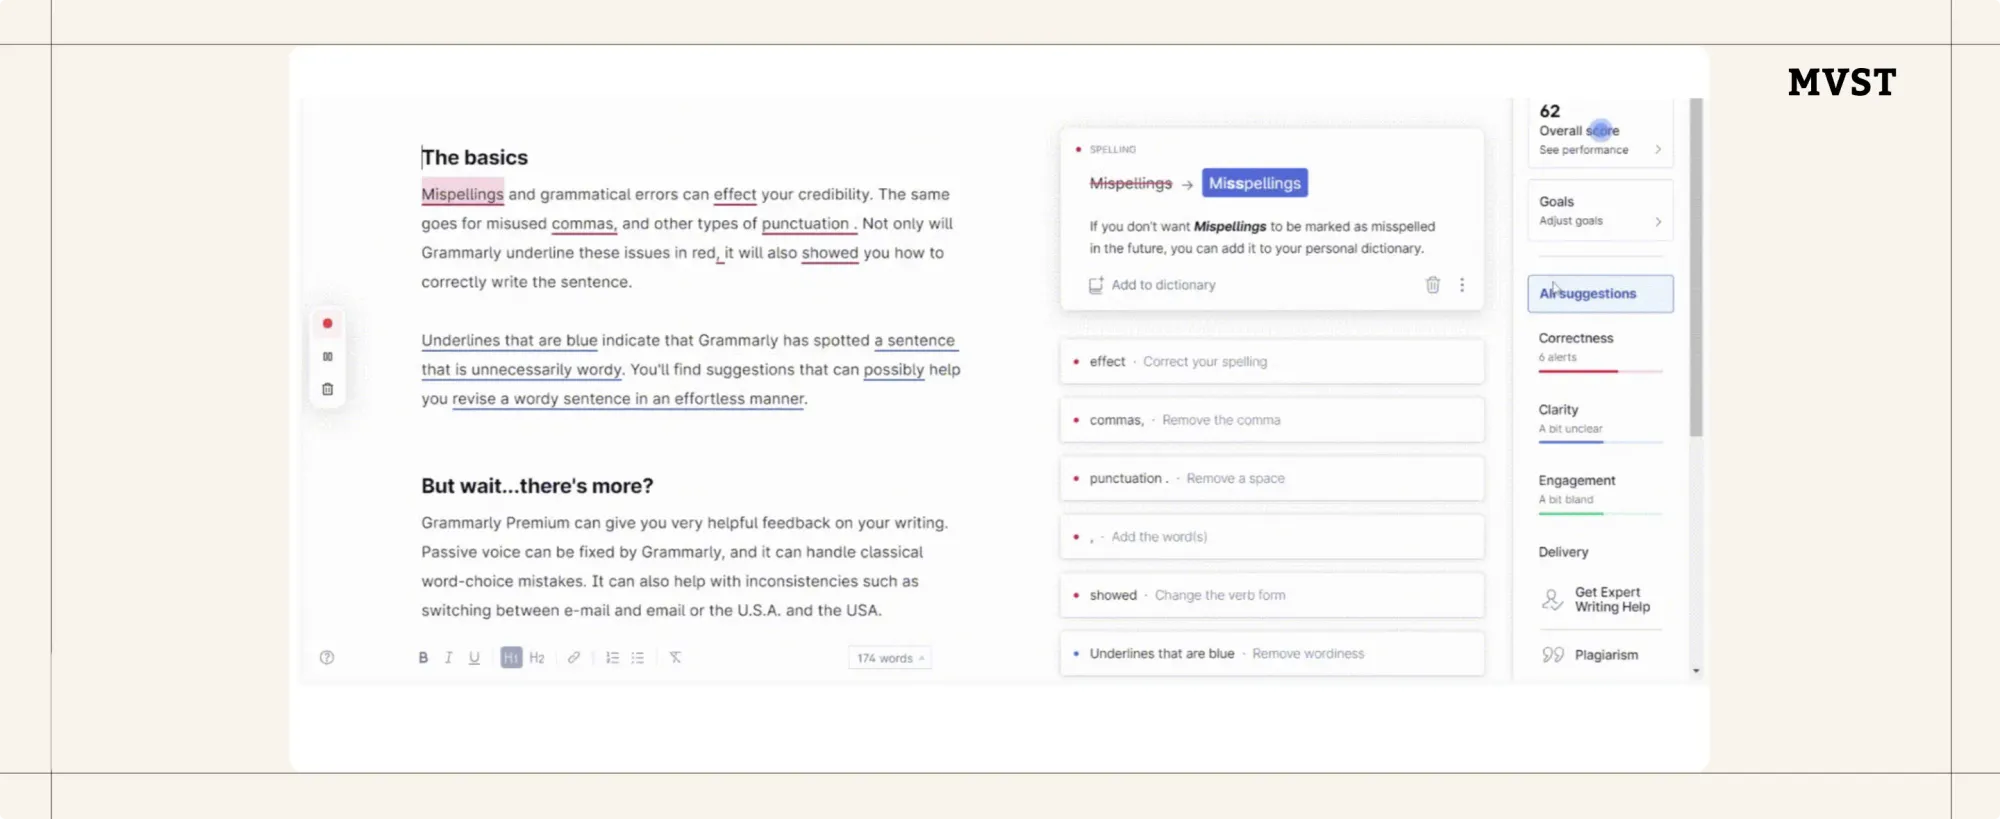Click the red dot in left floating panel
Screen dimensions: 2000x819
(327, 323)
